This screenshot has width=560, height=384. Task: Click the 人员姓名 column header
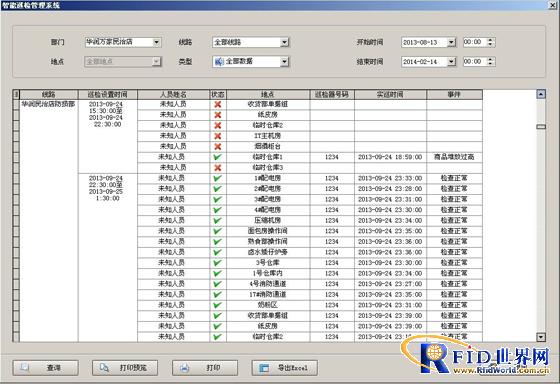coord(173,94)
